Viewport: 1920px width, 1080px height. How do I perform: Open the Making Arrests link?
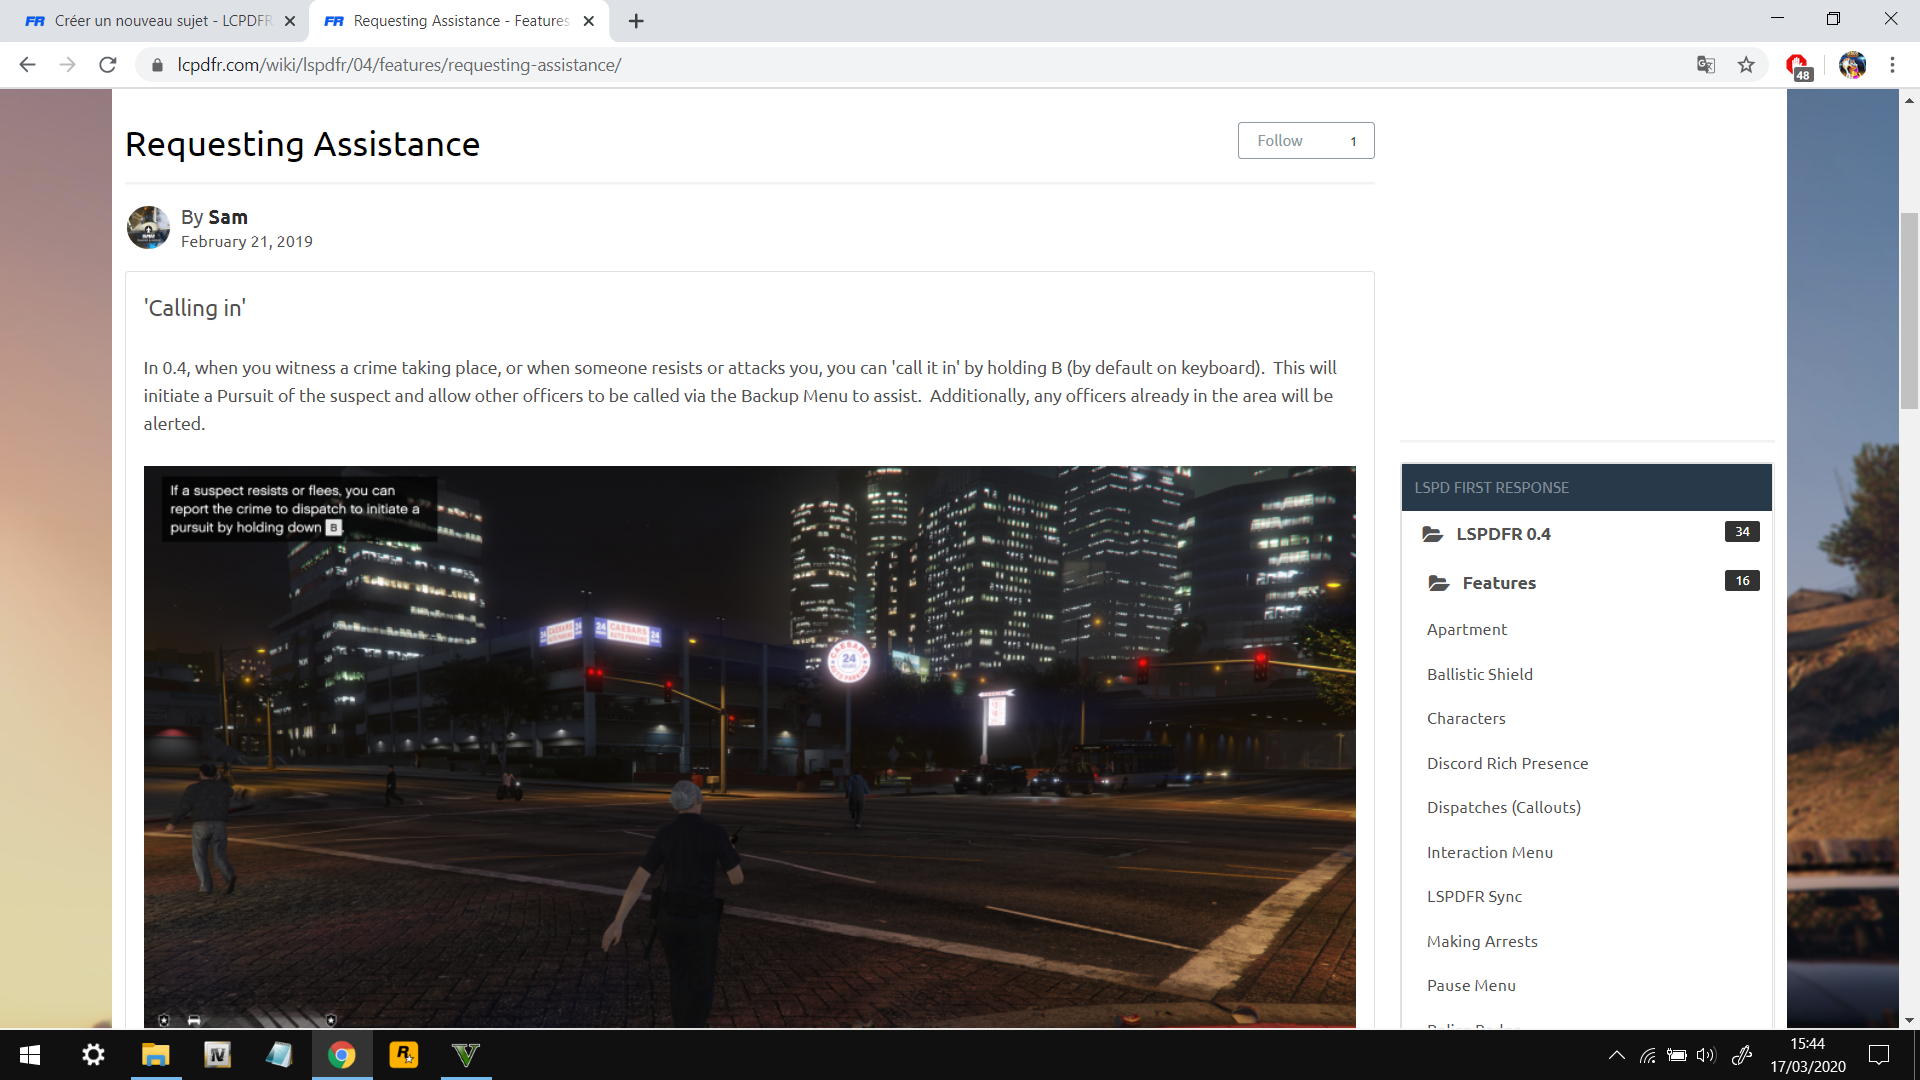pyautogui.click(x=1482, y=941)
